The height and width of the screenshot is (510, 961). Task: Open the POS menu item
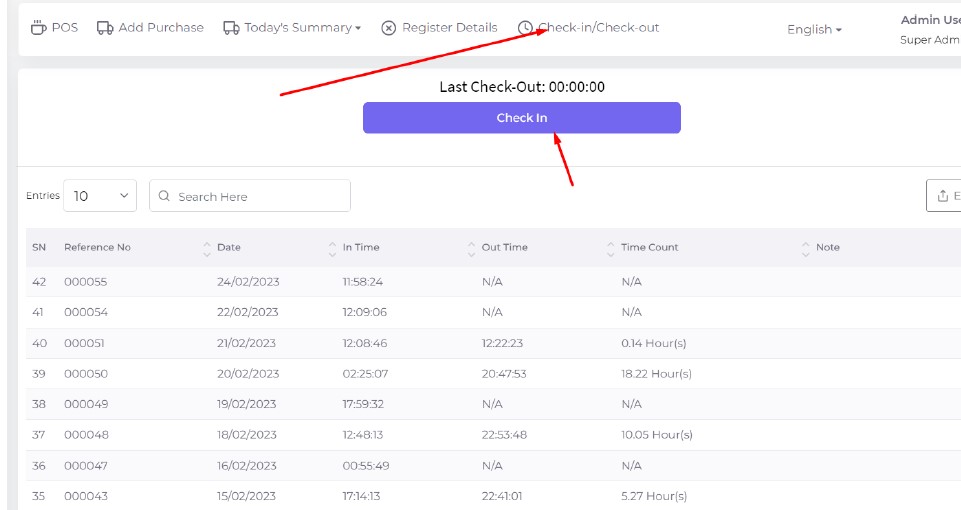(64, 28)
